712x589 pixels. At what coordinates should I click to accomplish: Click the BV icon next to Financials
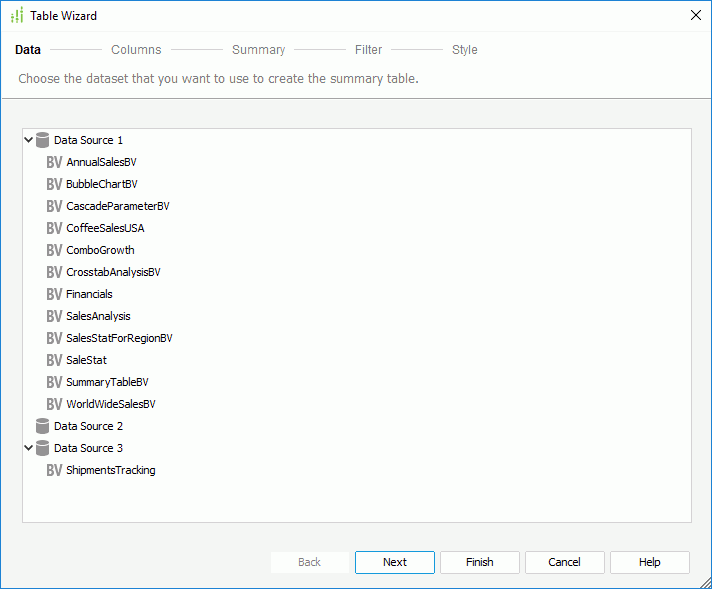(54, 294)
